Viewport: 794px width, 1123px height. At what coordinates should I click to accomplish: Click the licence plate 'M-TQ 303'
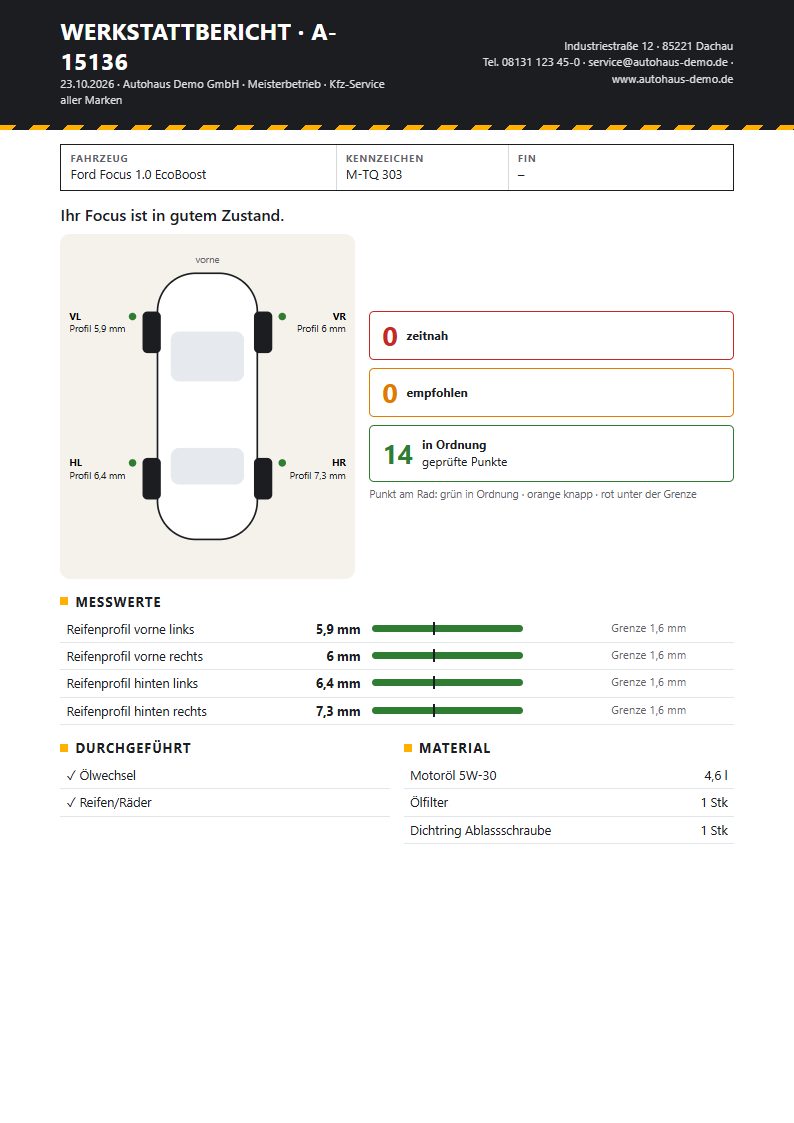(x=374, y=175)
